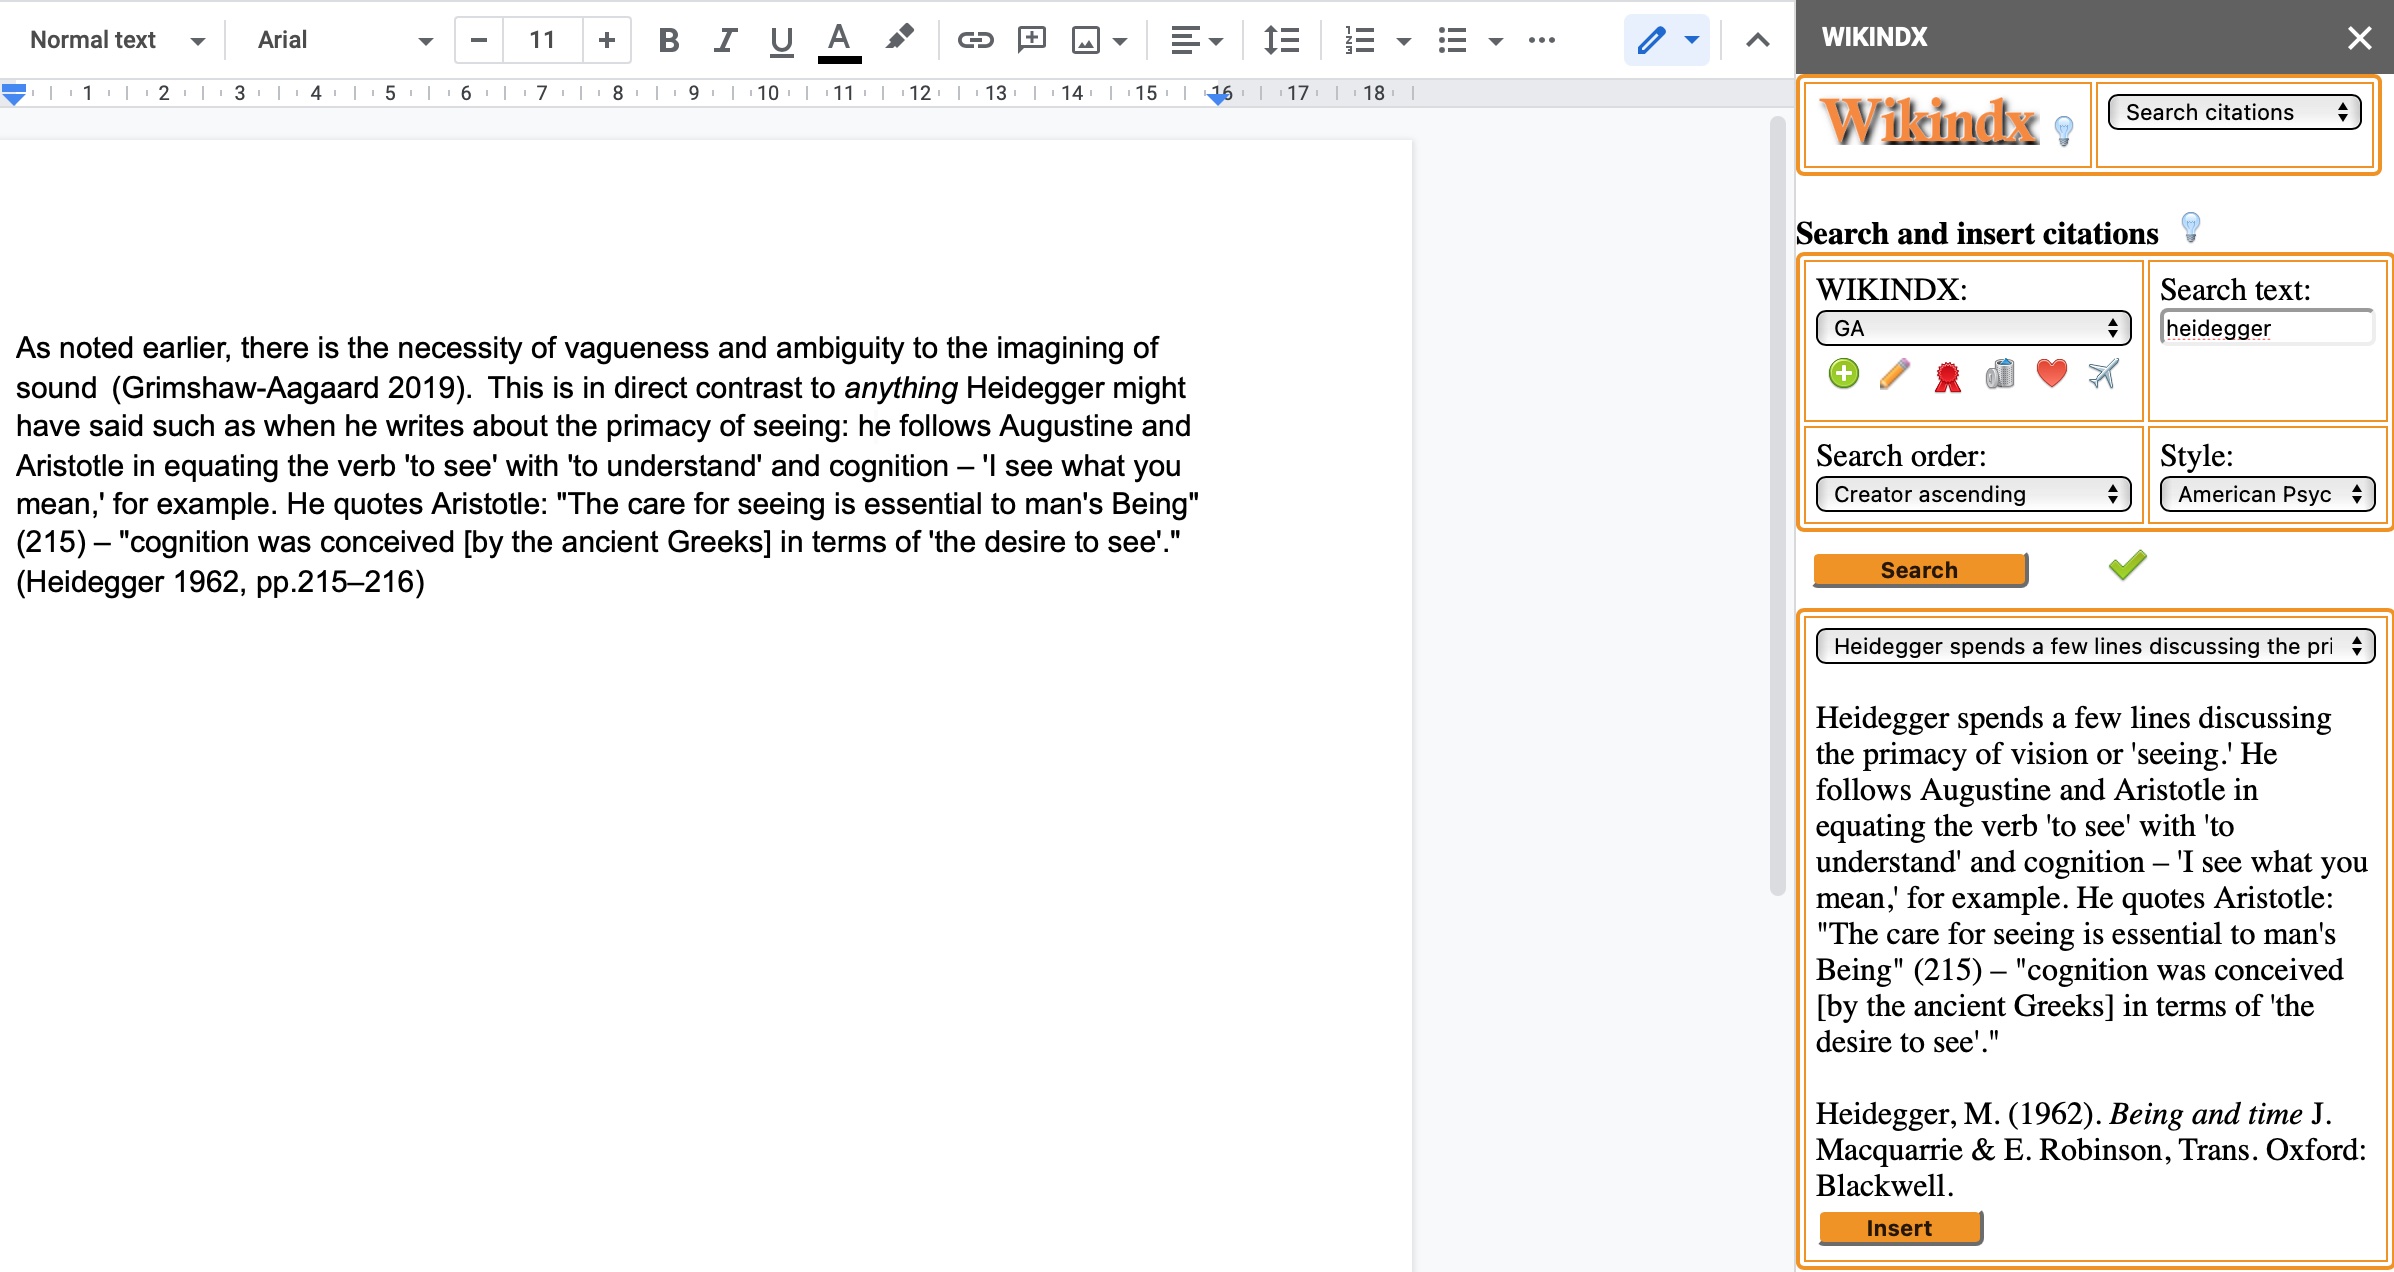Open the text color picker

(839, 42)
